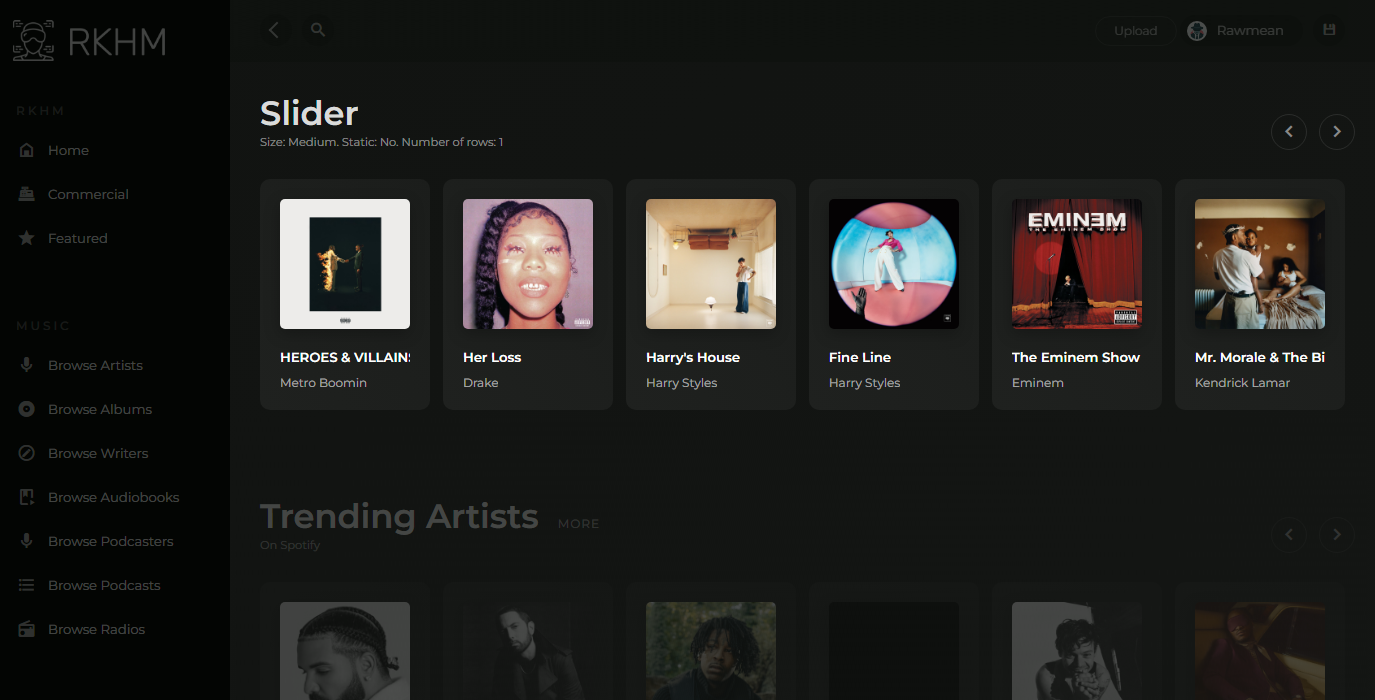Click the Trending Artists heading

pos(399,516)
